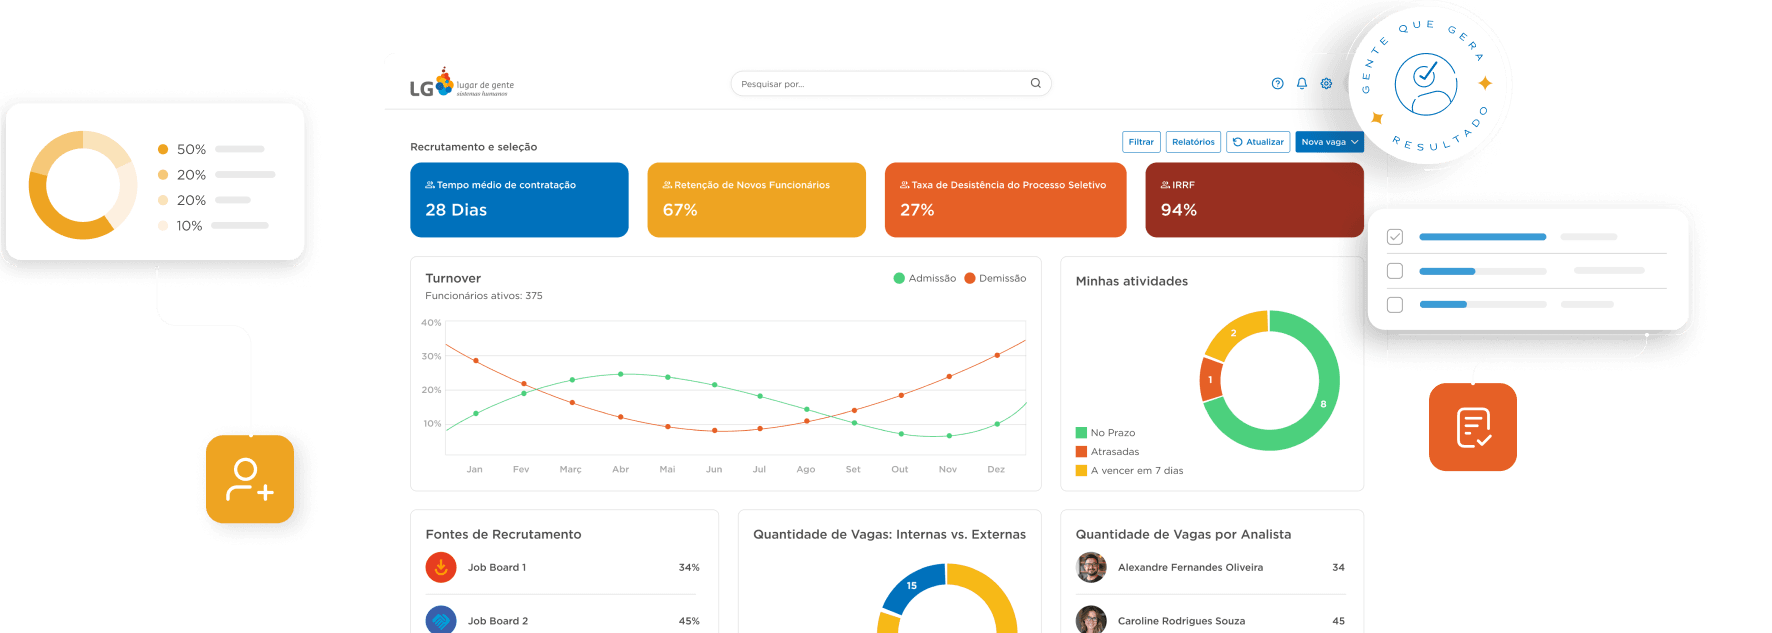Open the notifications bell icon
Image resolution: width=1772 pixels, height=633 pixels.
point(1302,84)
